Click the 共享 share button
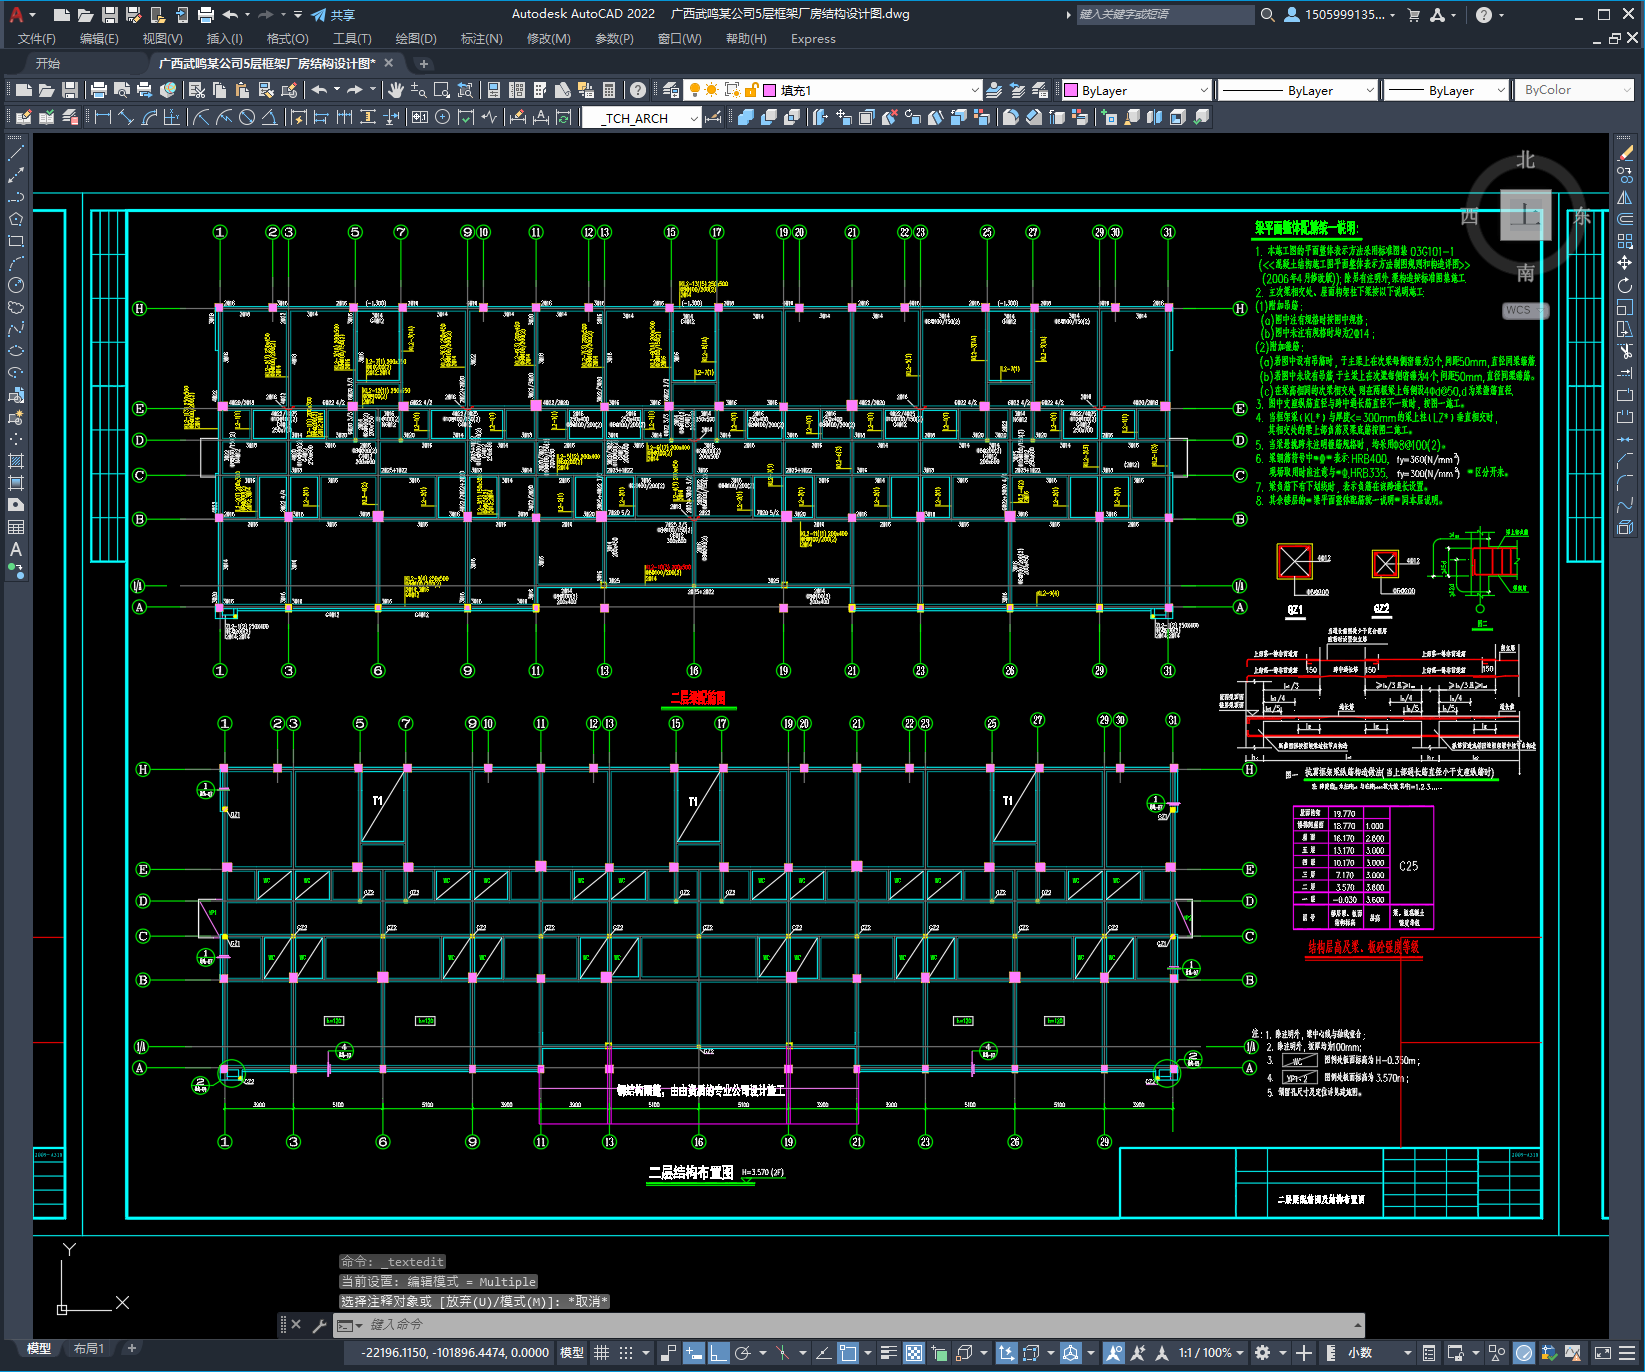Screen dimensions: 1645x1372 pos(333,15)
